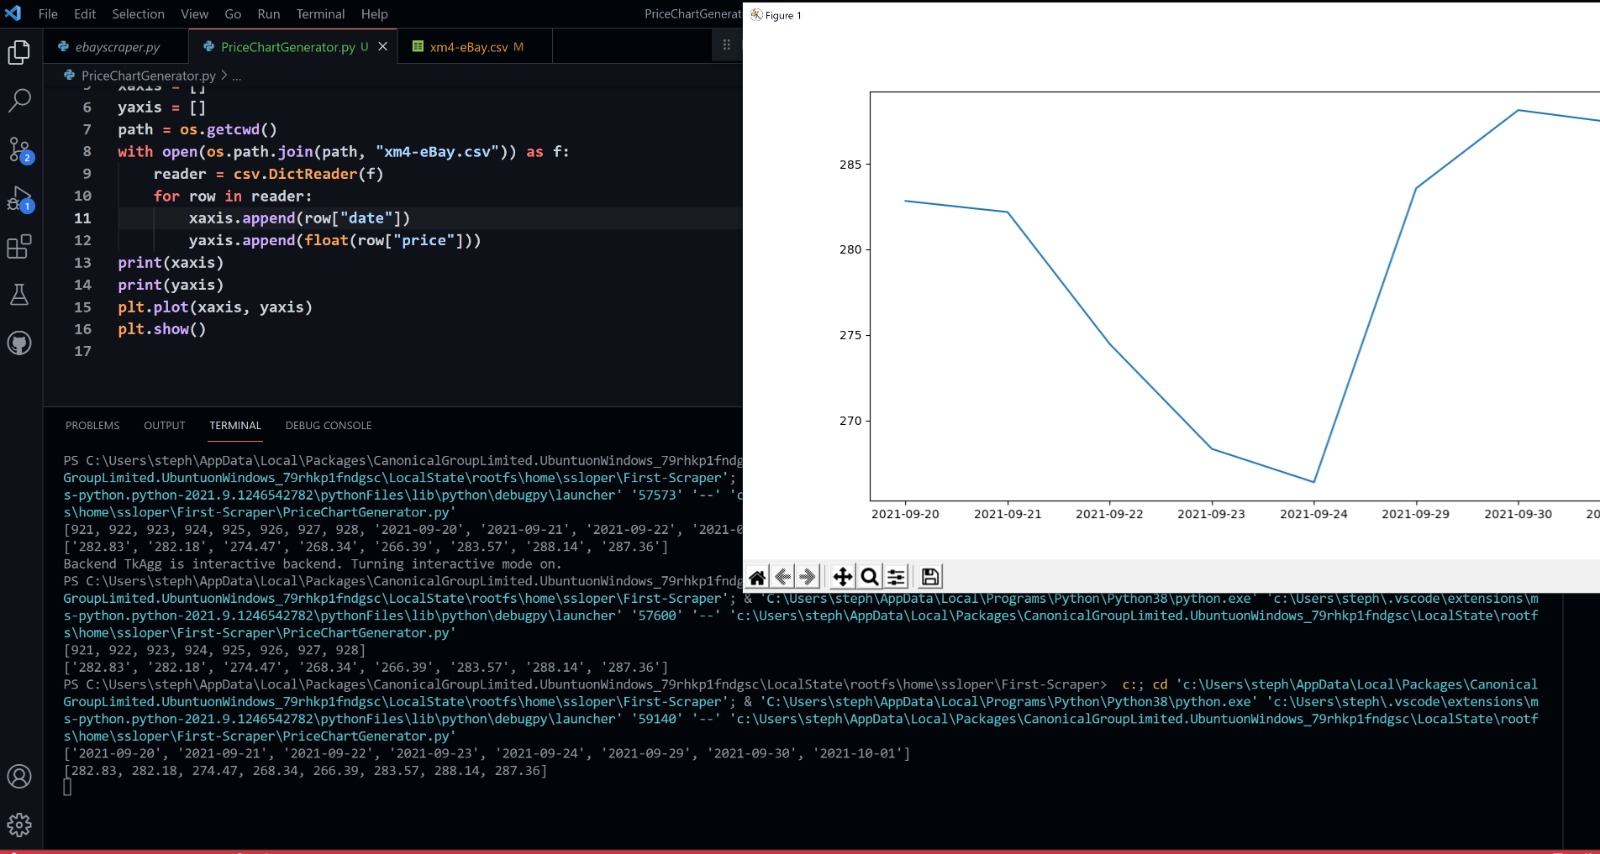Click the VS Code logo icon
The width and height of the screenshot is (1600, 854).
[13, 13]
